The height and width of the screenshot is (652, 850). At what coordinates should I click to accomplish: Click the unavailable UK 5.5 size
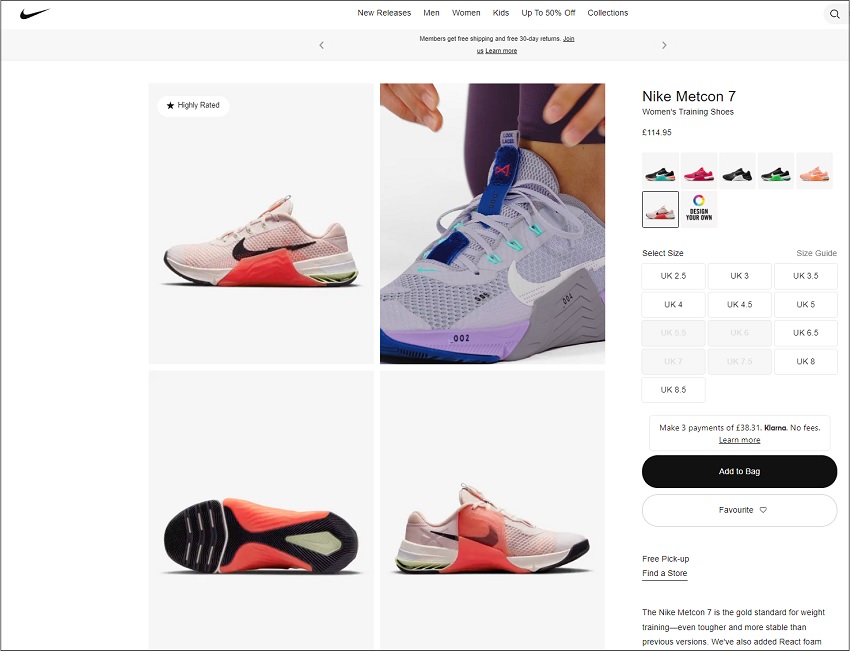(x=673, y=333)
